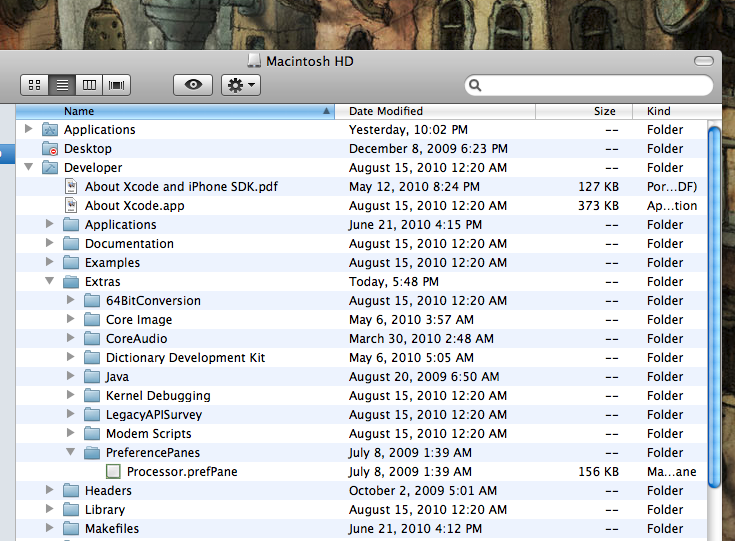
Task: Select the Desktop folder icon
Action: pos(50,149)
